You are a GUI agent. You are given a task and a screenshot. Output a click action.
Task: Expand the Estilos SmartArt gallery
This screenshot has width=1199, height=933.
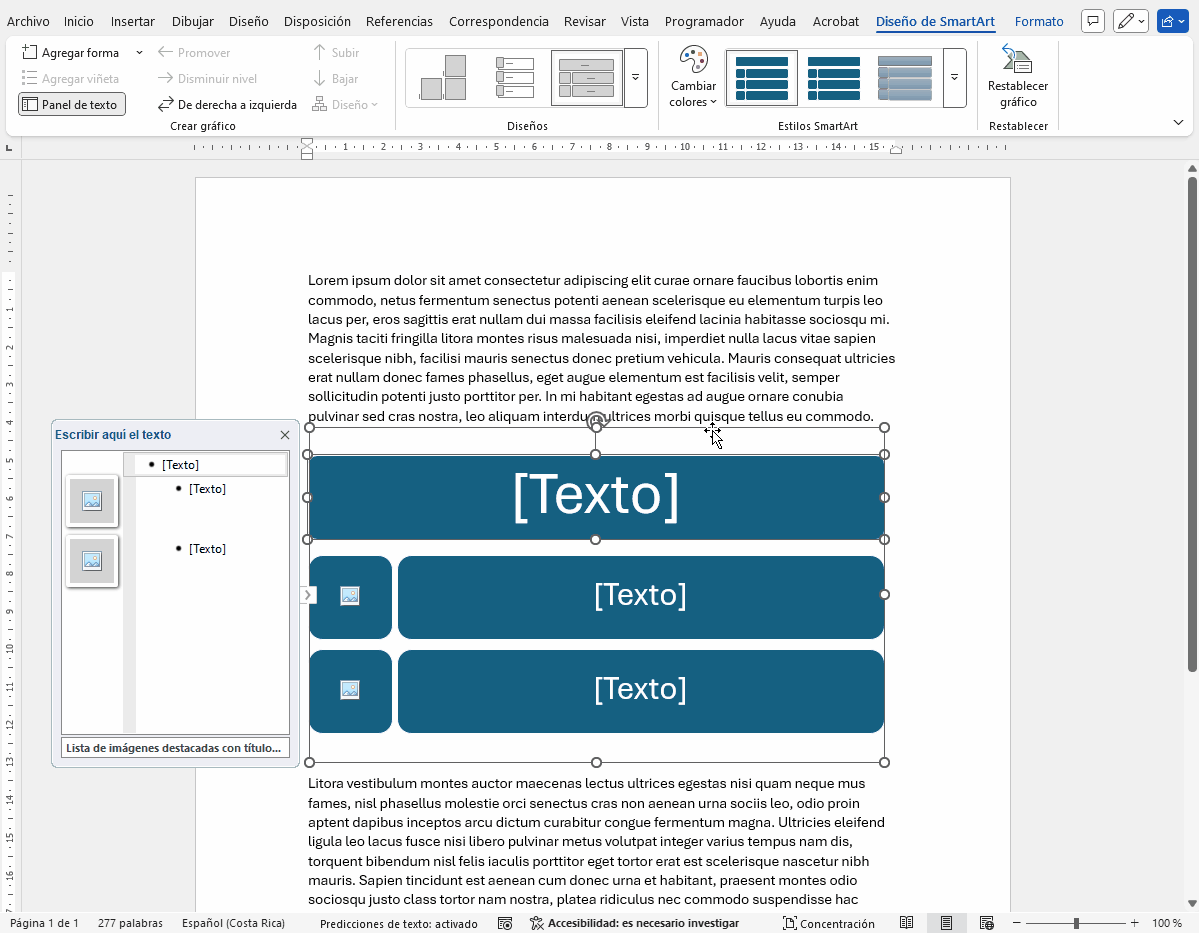[954, 77]
